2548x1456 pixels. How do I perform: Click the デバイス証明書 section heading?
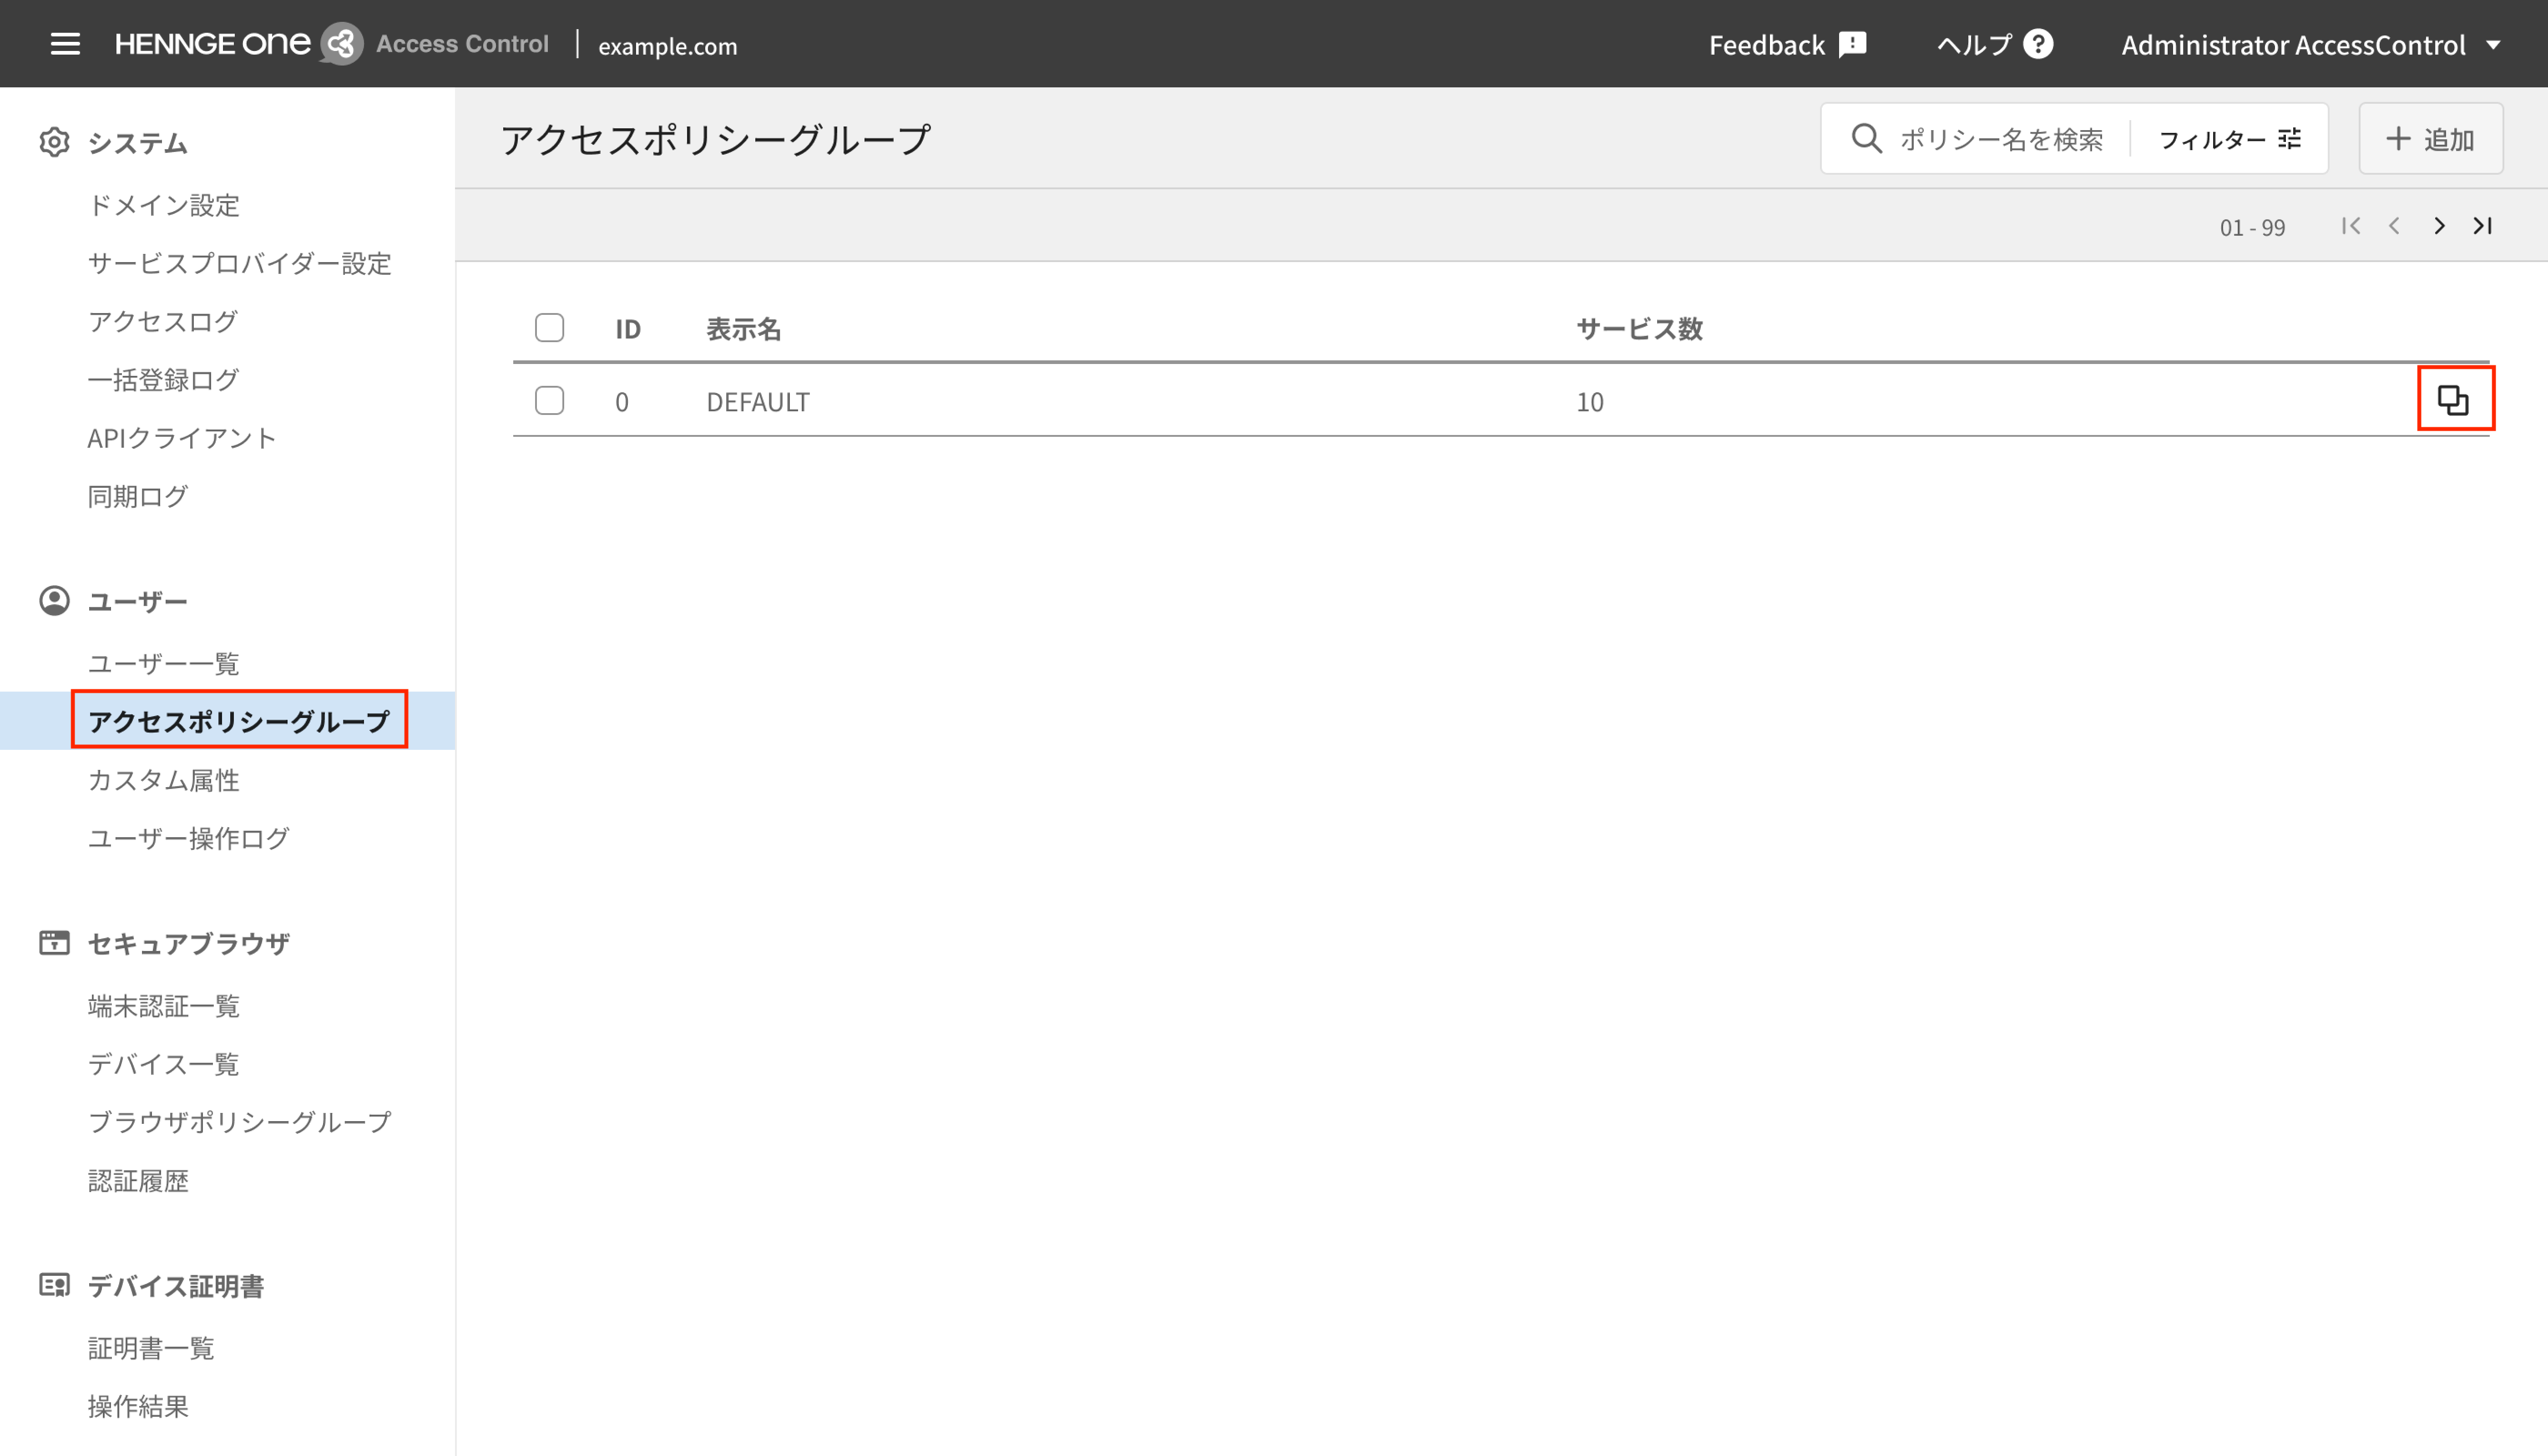tap(176, 1286)
